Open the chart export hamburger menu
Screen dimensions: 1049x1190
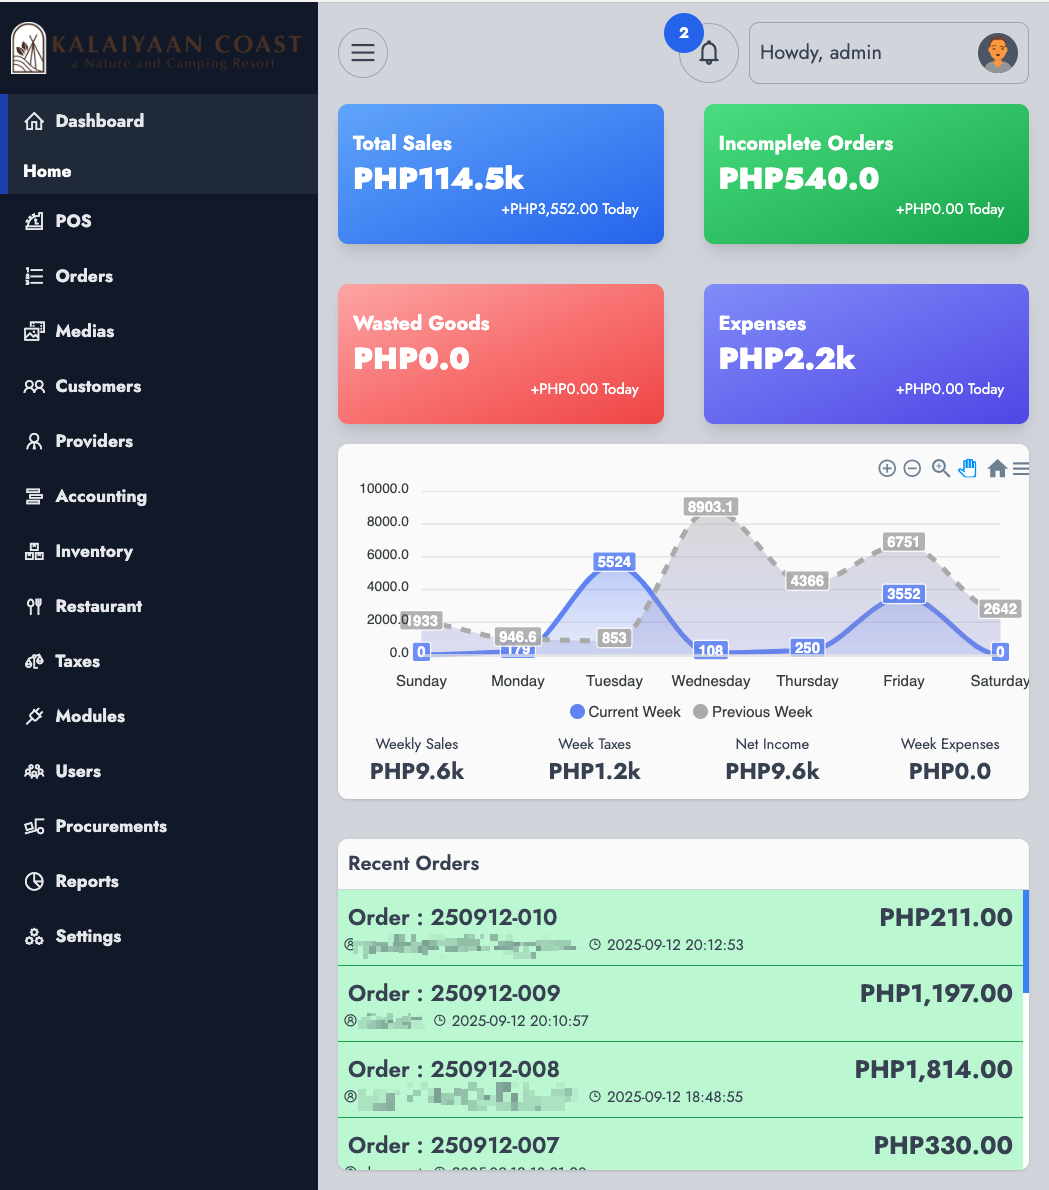coord(1019,467)
